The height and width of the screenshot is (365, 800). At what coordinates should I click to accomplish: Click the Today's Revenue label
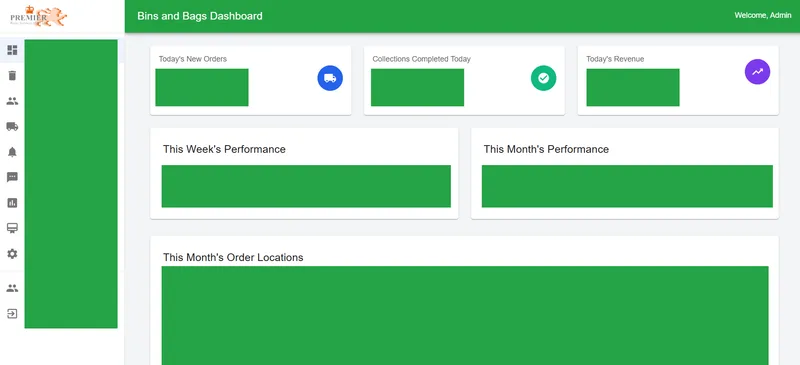(615, 59)
